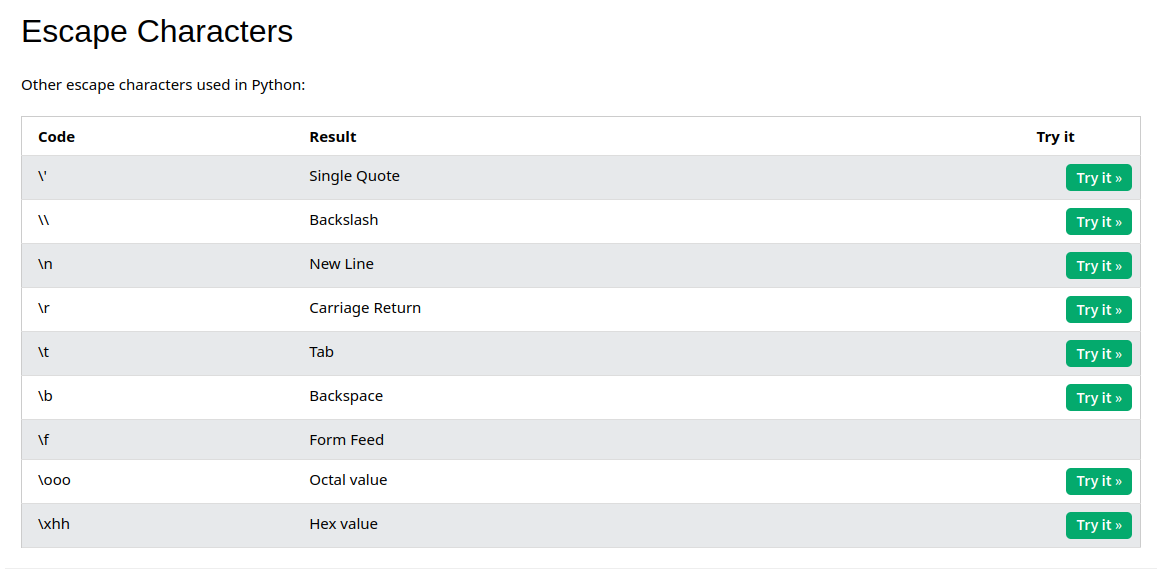Select the Form Feed result text
The height and width of the screenshot is (569, 1162).
click(346, 440)
